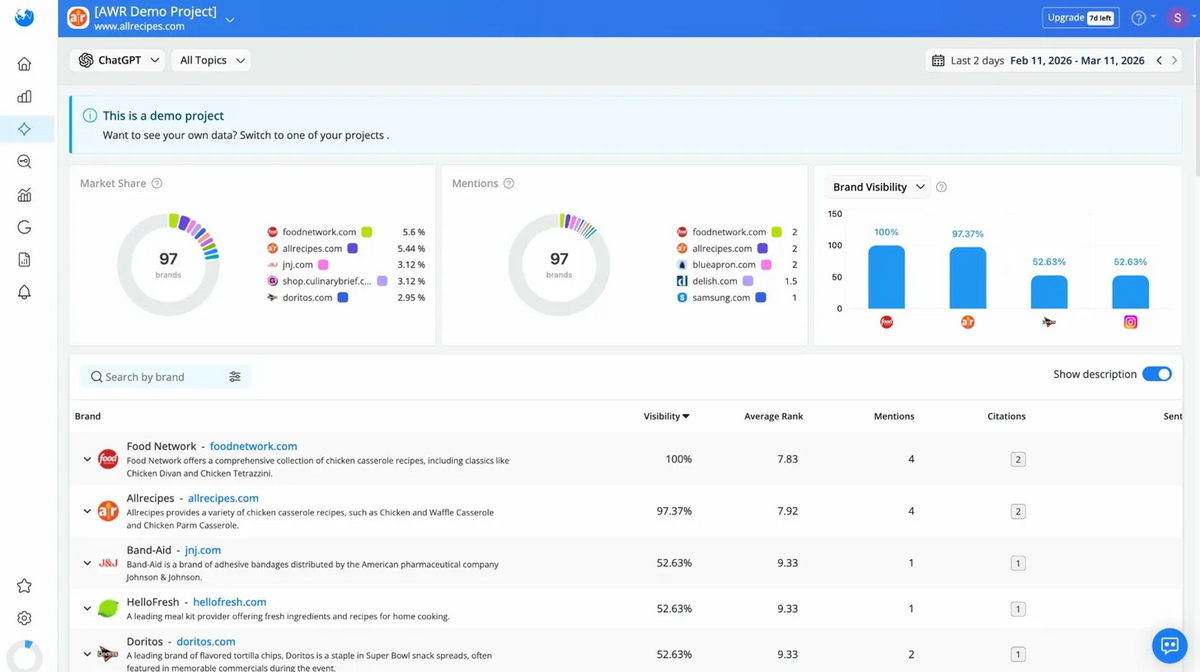This screenshot has width=1200, height=672.
Task: Expand the Doritos row
Action: click(x=87, y=655)
